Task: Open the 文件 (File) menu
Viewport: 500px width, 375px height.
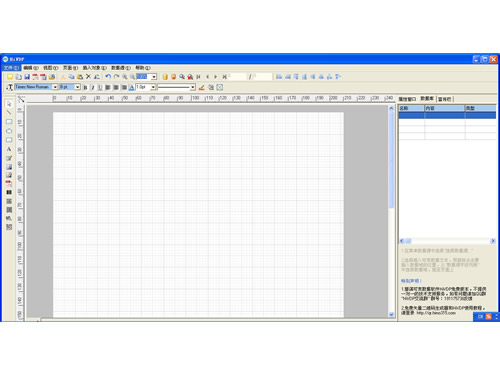Action: (x=12, y=68)
